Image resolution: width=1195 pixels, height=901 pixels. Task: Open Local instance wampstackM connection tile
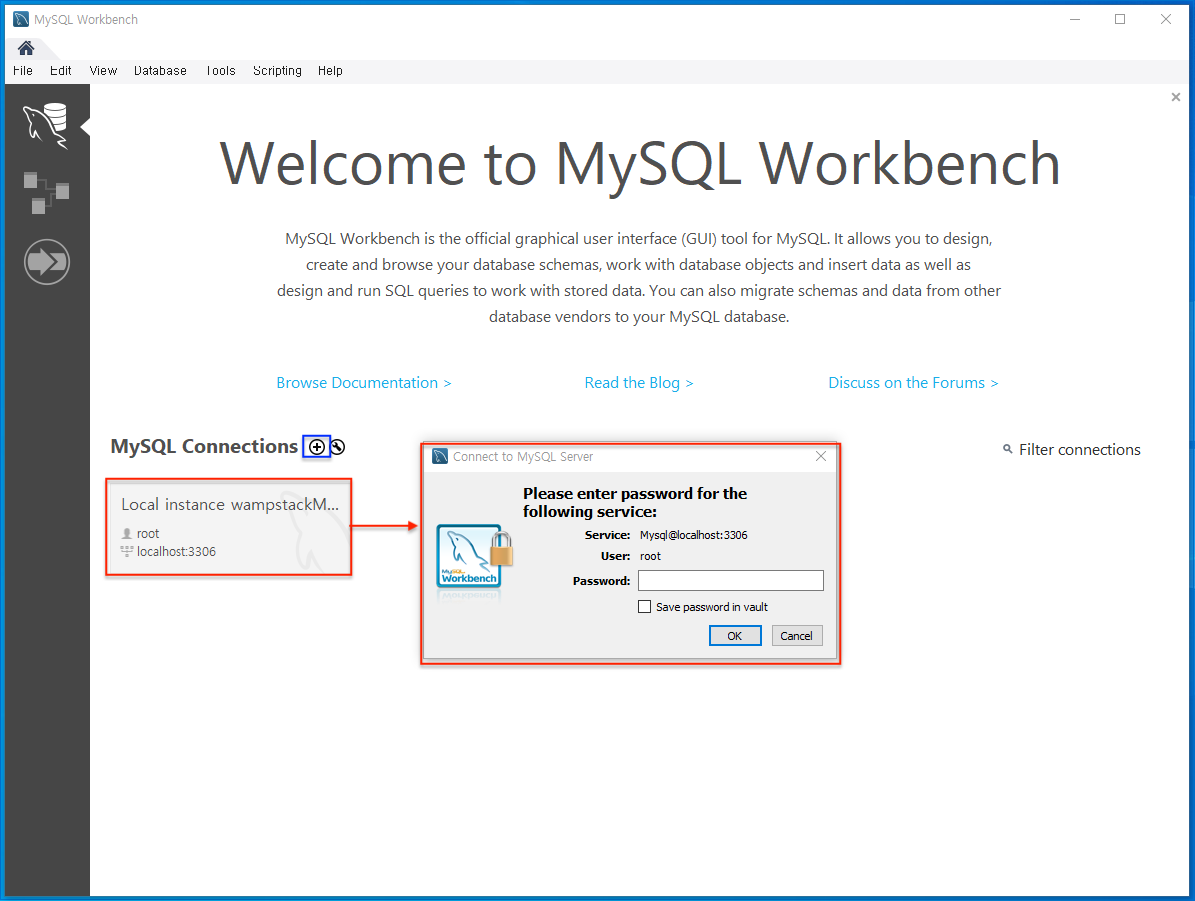point(229,527)
